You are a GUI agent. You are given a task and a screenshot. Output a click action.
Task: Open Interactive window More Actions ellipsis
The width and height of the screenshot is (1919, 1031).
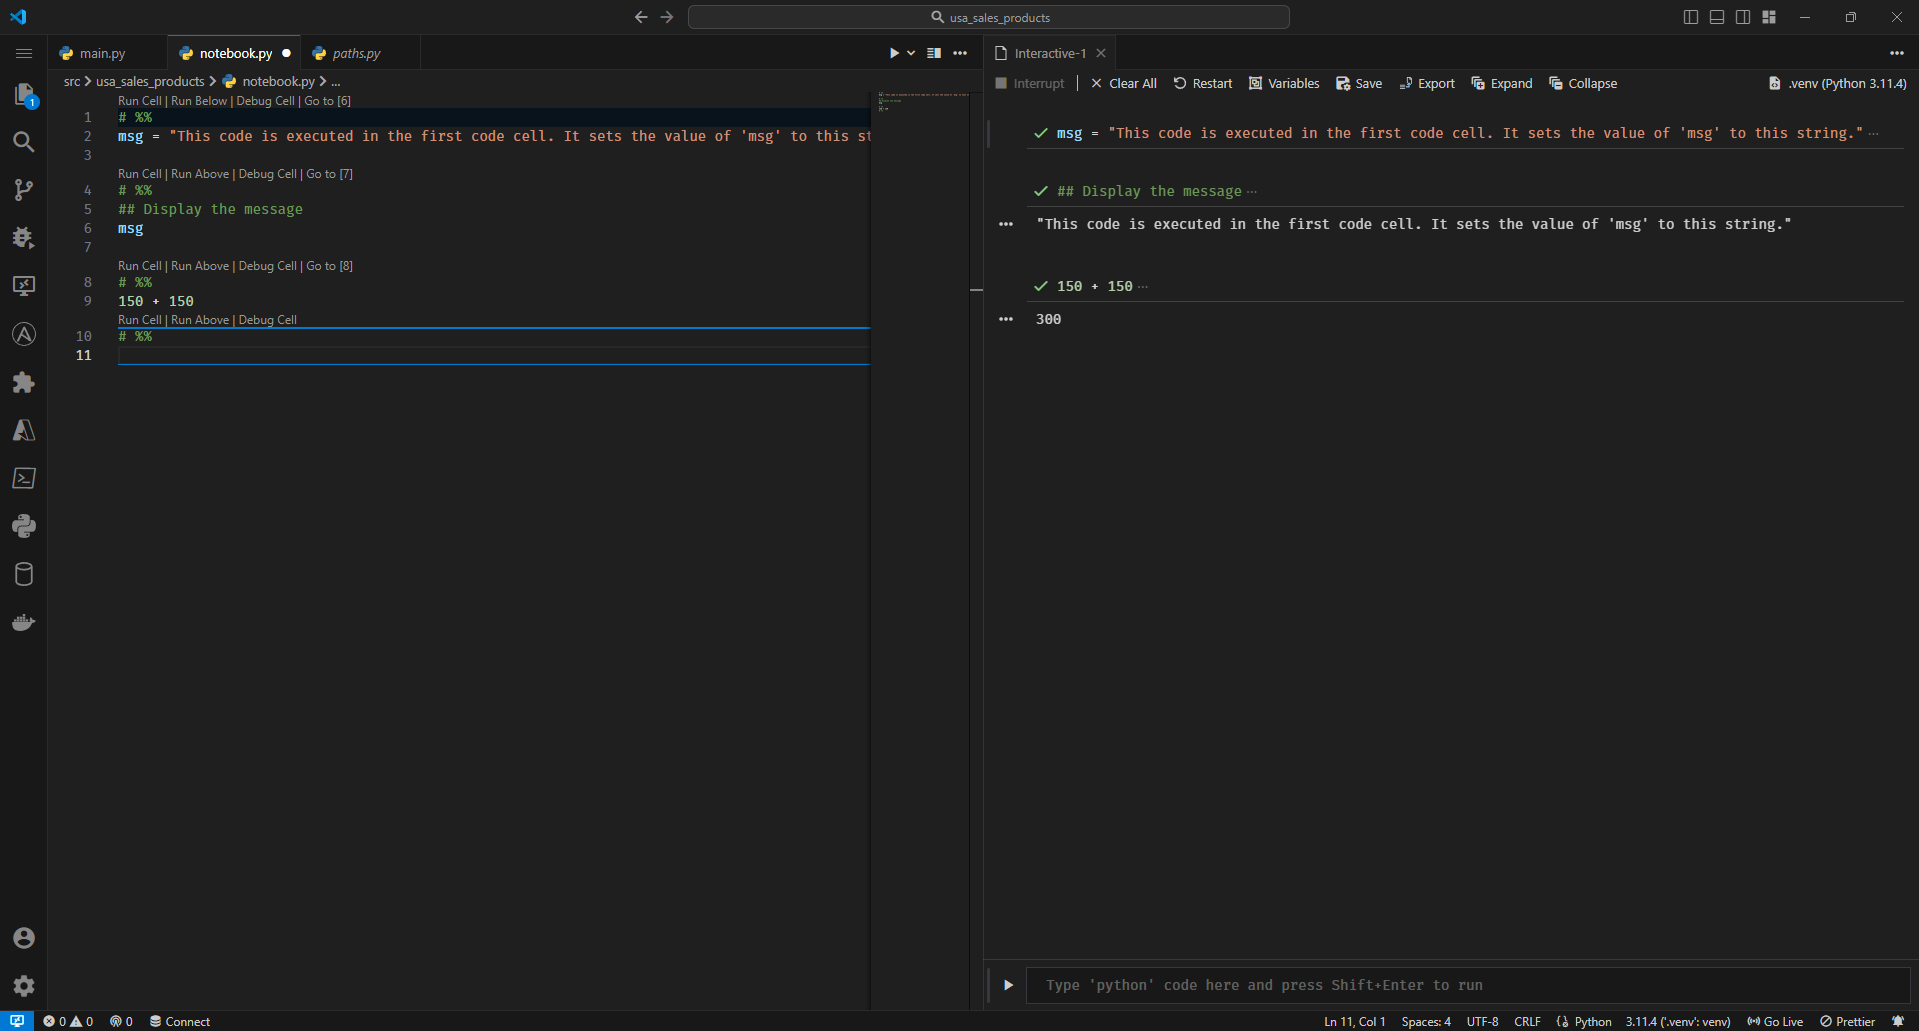click(x=1897, y=53)
